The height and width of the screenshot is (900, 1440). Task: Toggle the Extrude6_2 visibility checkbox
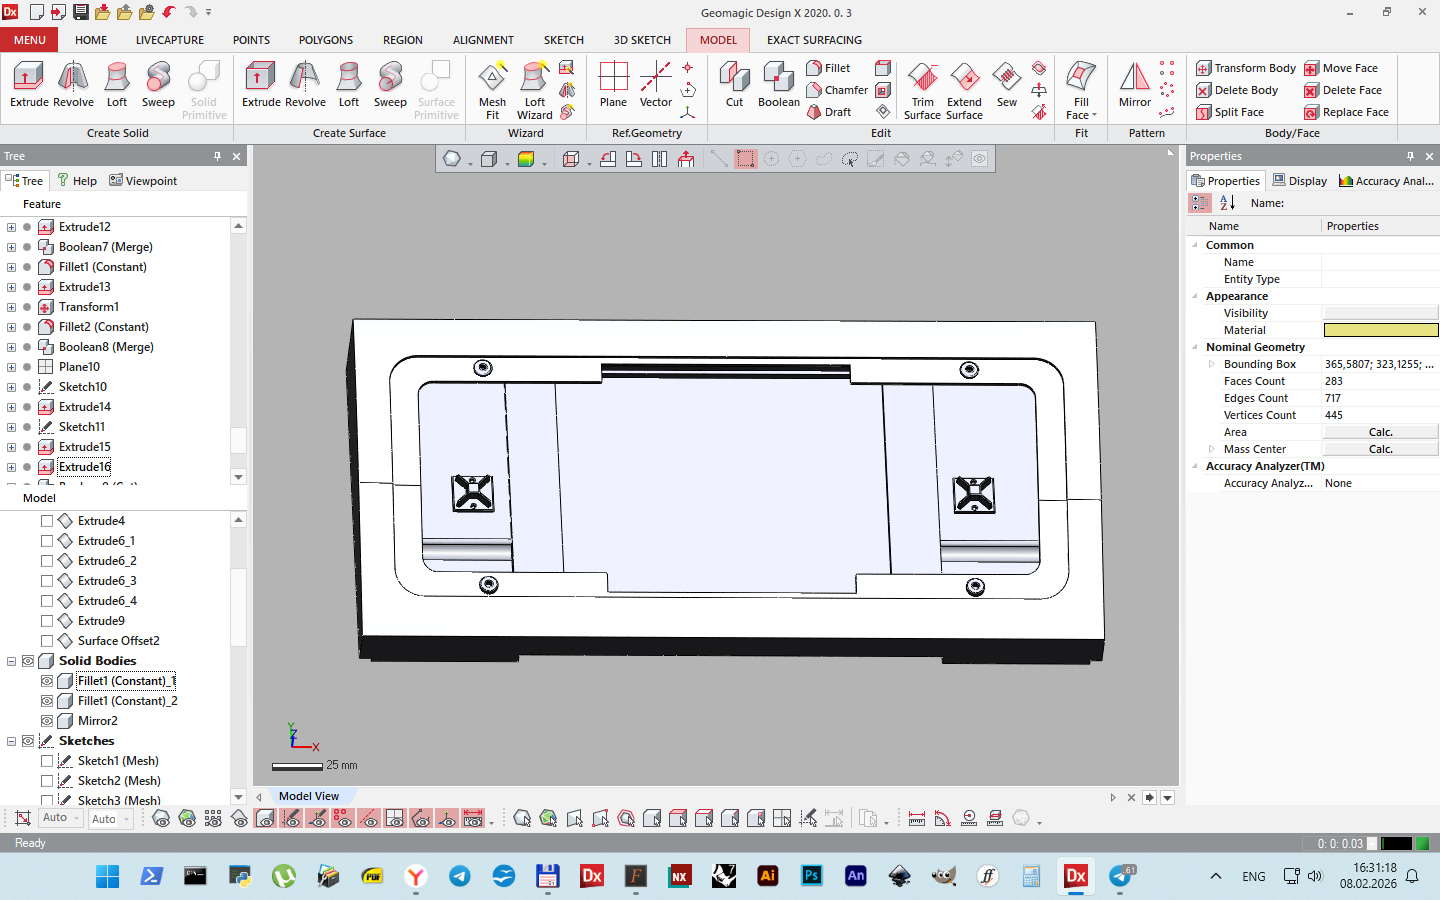47,561
